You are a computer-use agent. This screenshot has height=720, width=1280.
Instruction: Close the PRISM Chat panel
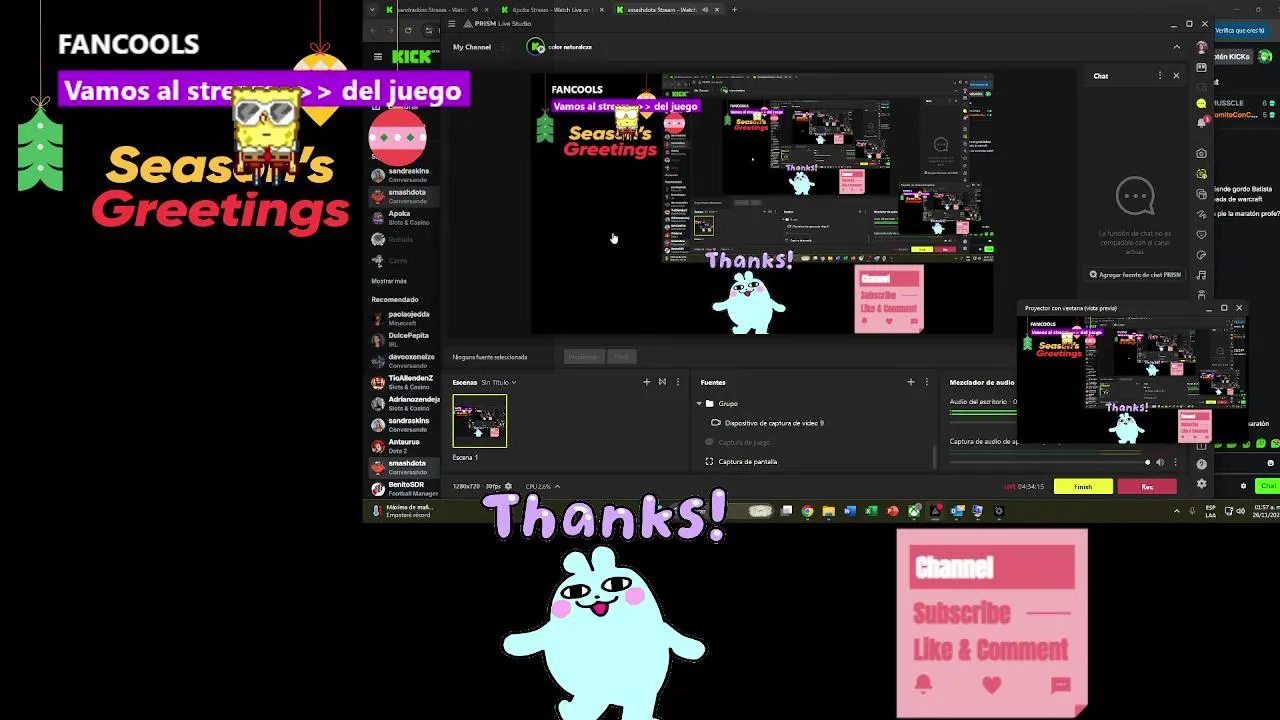[1176, 76]
